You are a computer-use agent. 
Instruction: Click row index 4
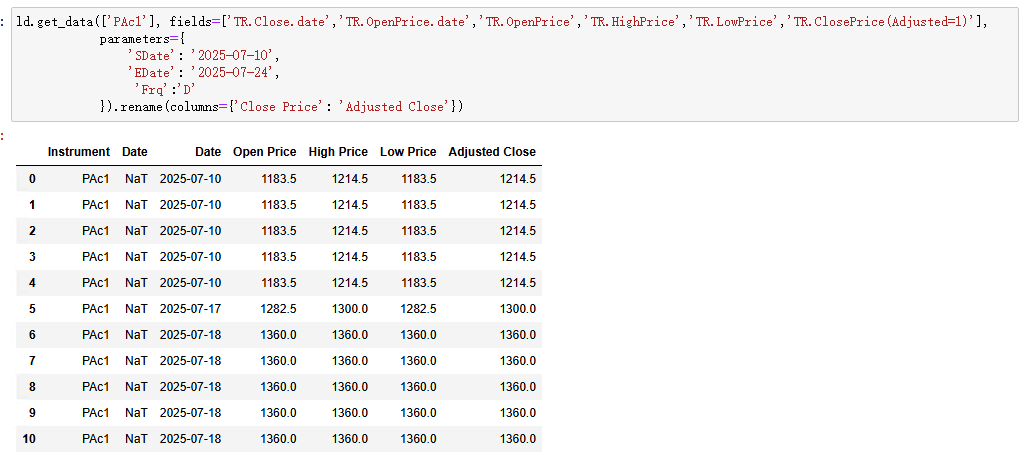tap(32, 283)
